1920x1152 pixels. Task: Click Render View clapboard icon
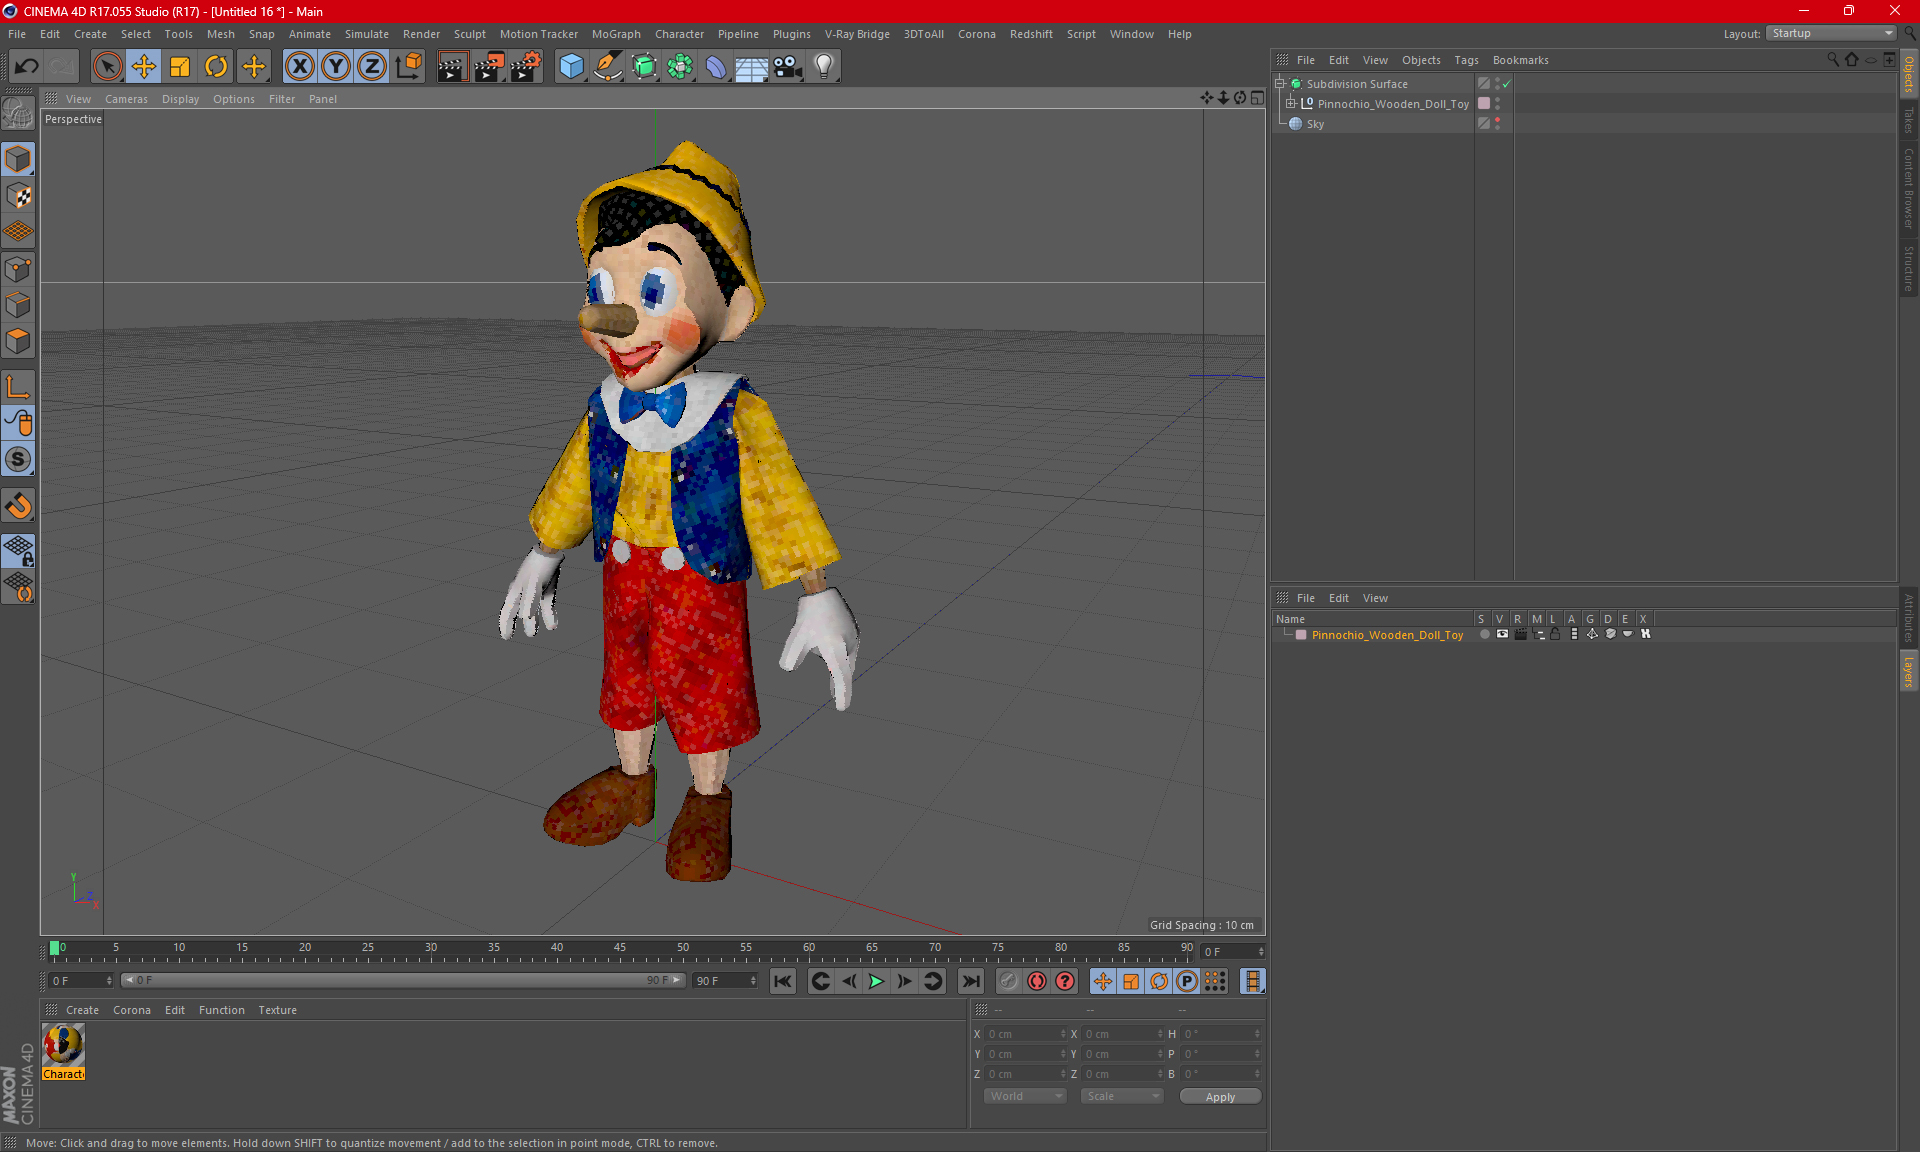(452, 67)
